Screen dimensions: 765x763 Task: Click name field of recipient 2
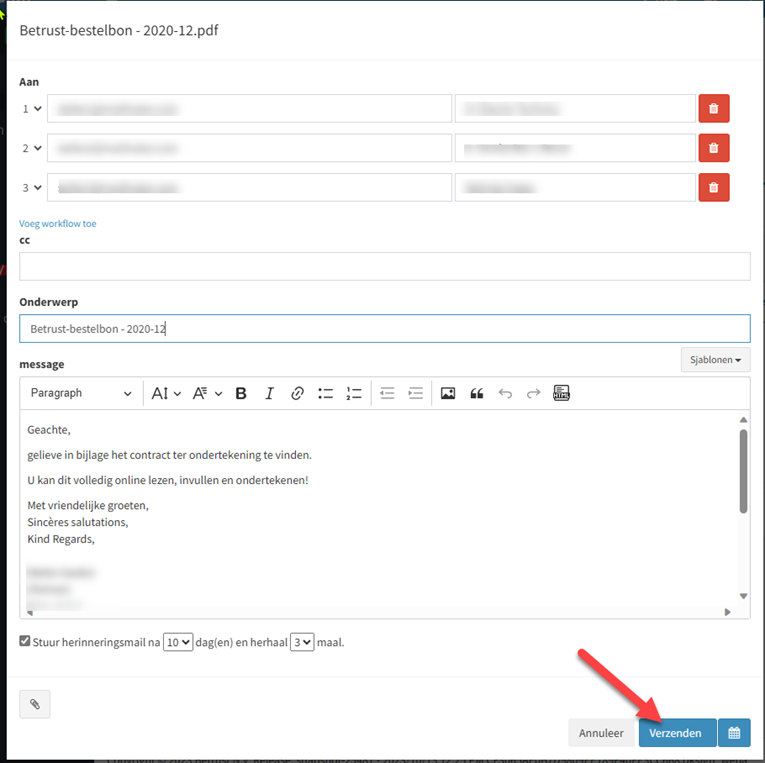tap(575, 148)
